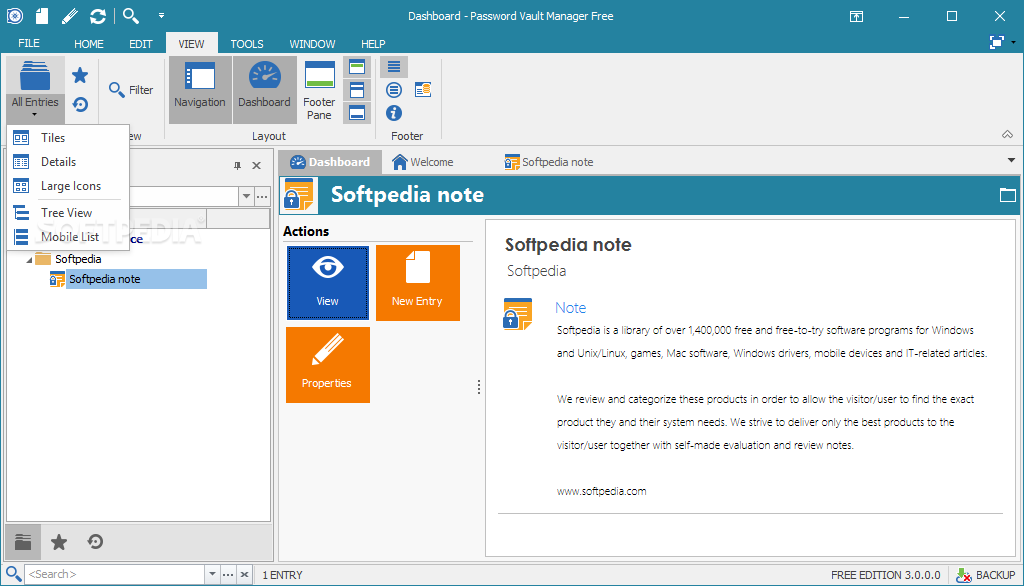Open quick access toolbar customize dropdown
Viewport: 1024px width, 586px height.
[x=161, y=16]
